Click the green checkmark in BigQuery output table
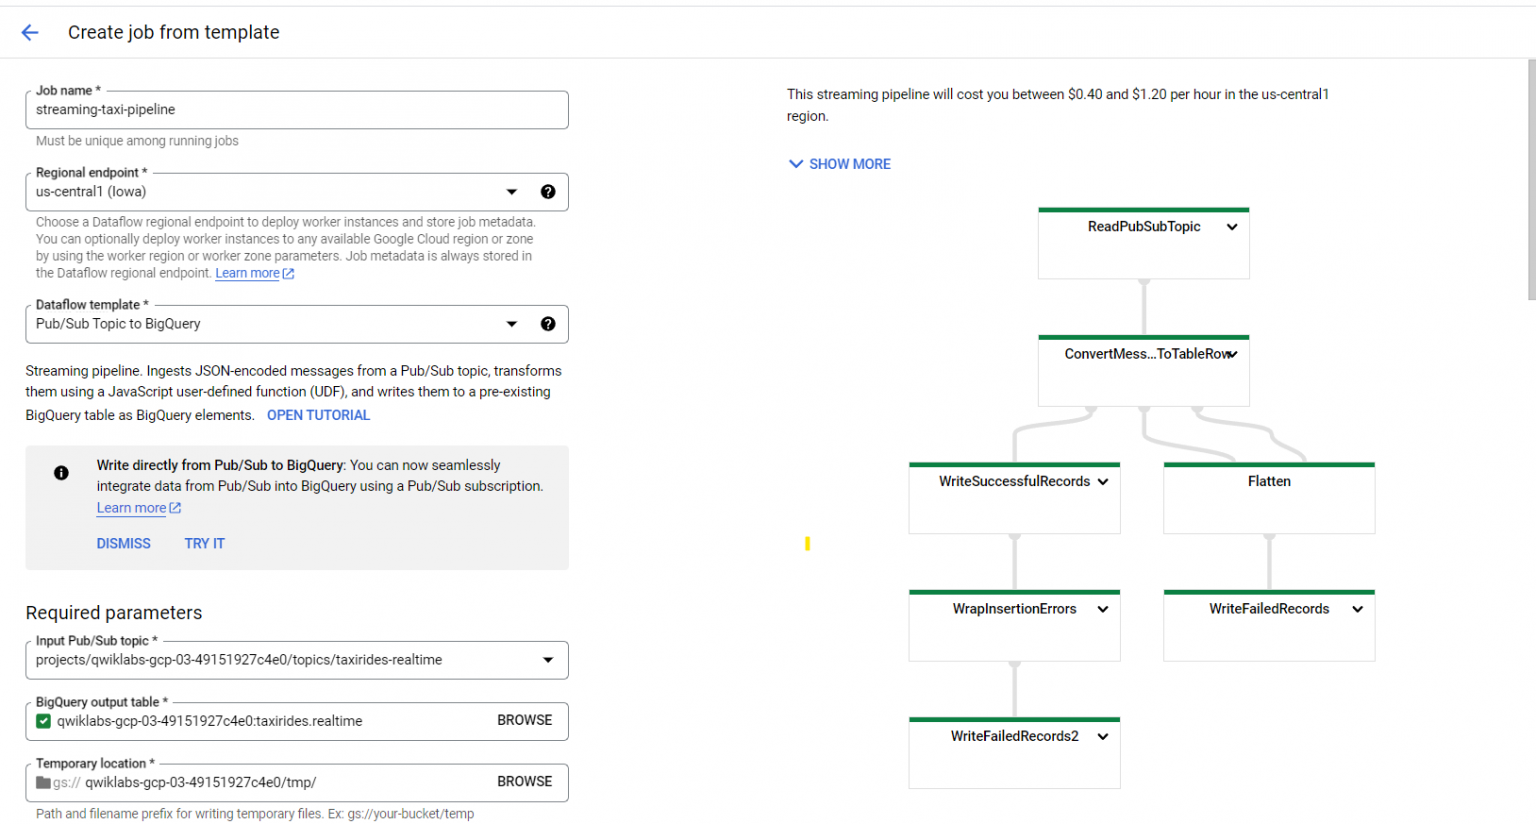 [43, 720]
